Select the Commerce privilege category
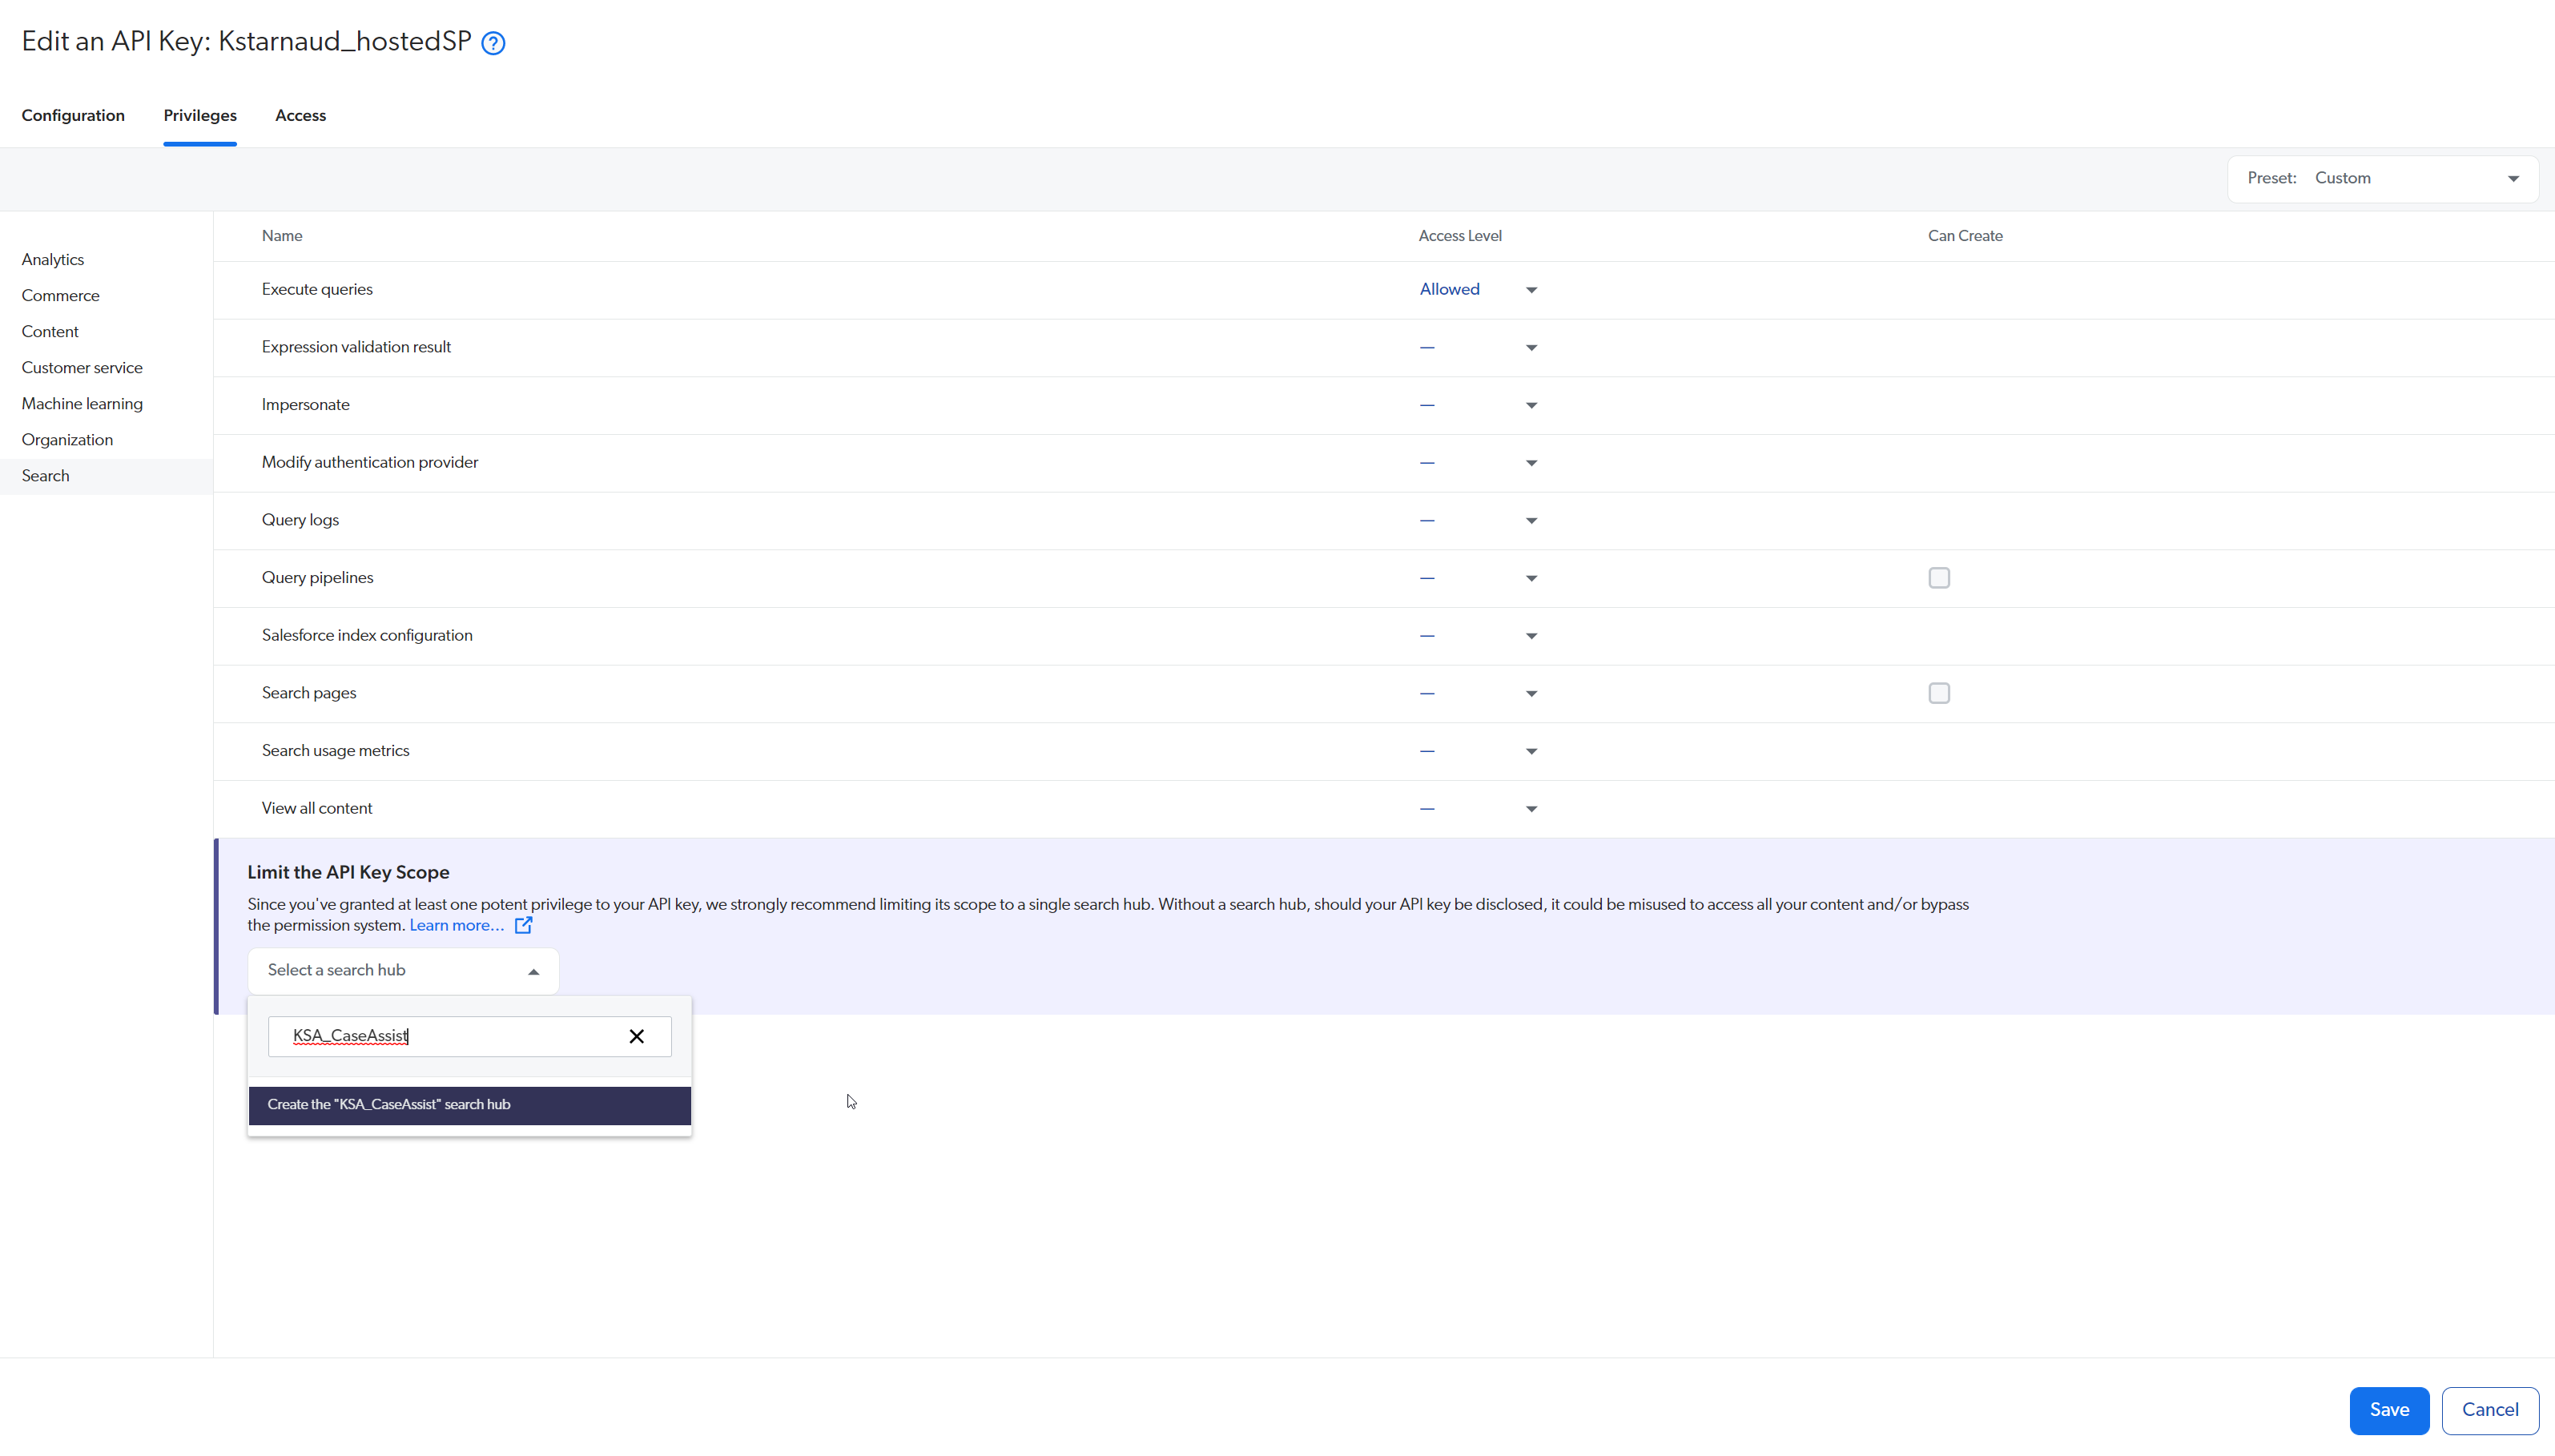 pyautogui.click(x=60, y=296)
